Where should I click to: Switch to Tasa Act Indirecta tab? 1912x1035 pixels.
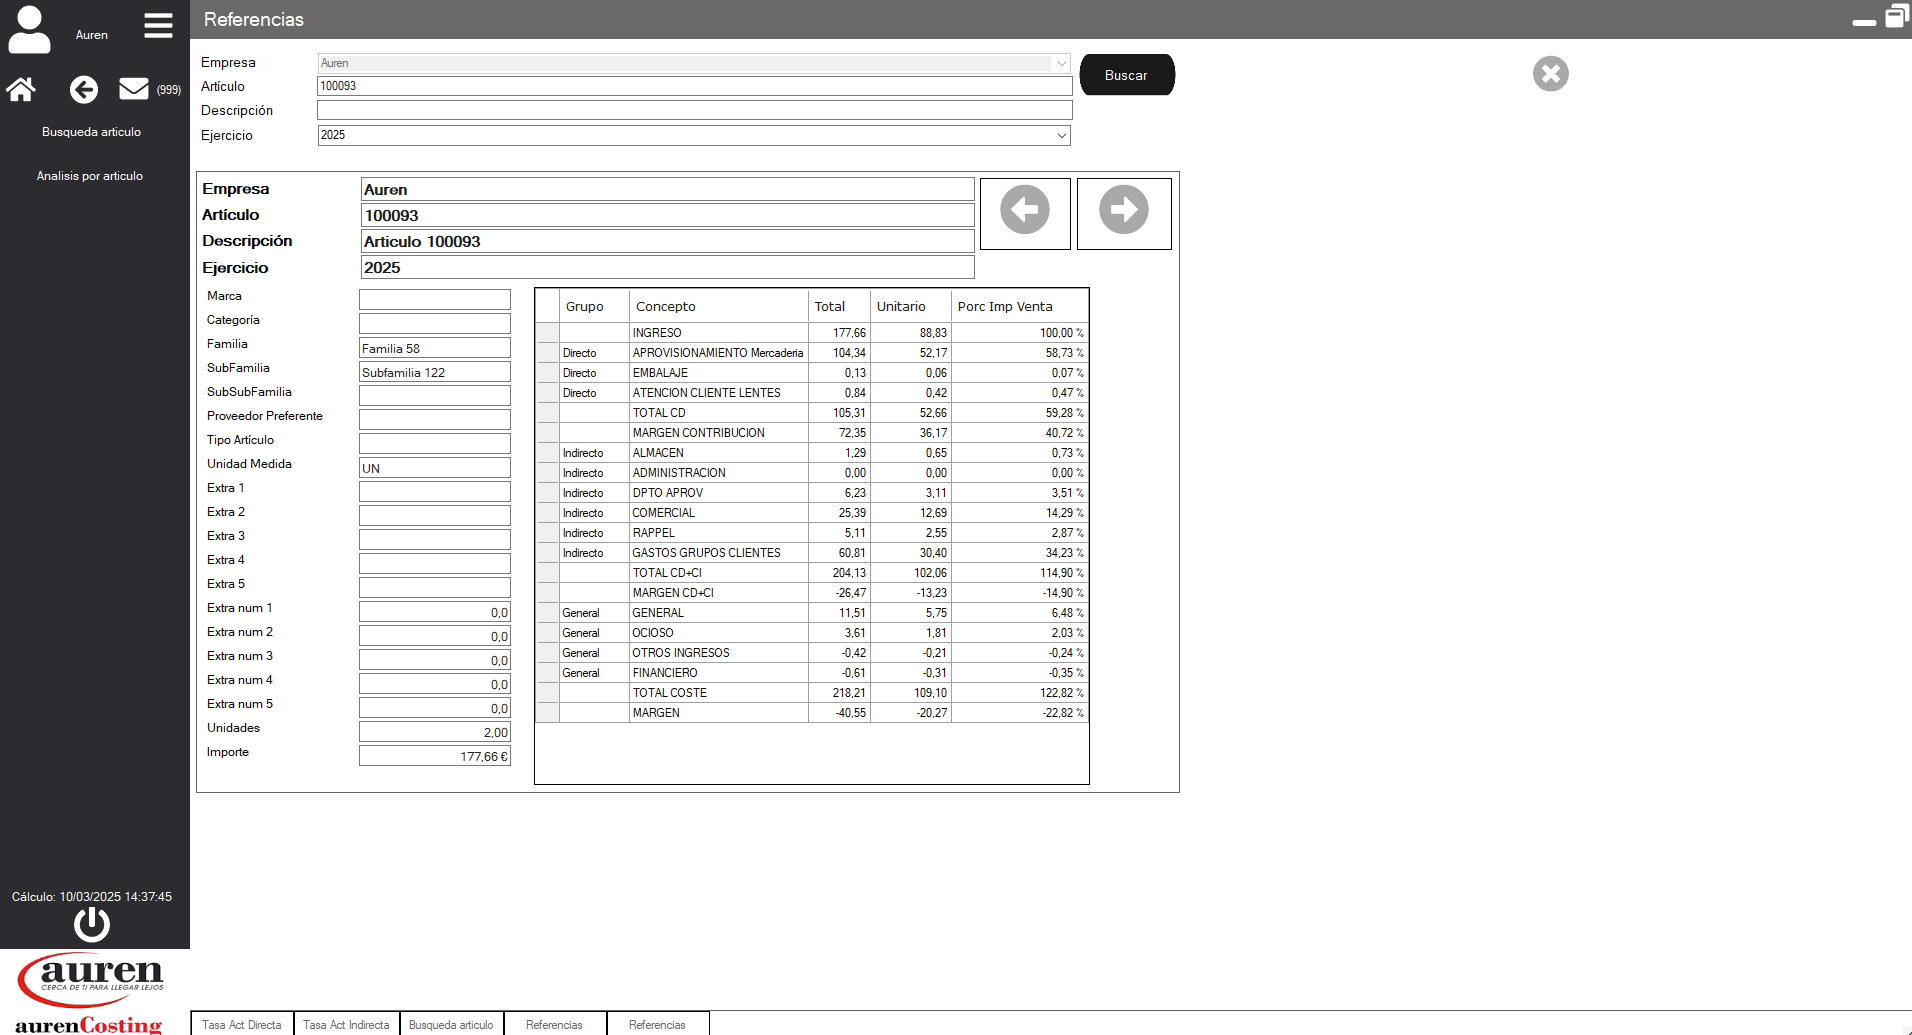[346, 1024]
